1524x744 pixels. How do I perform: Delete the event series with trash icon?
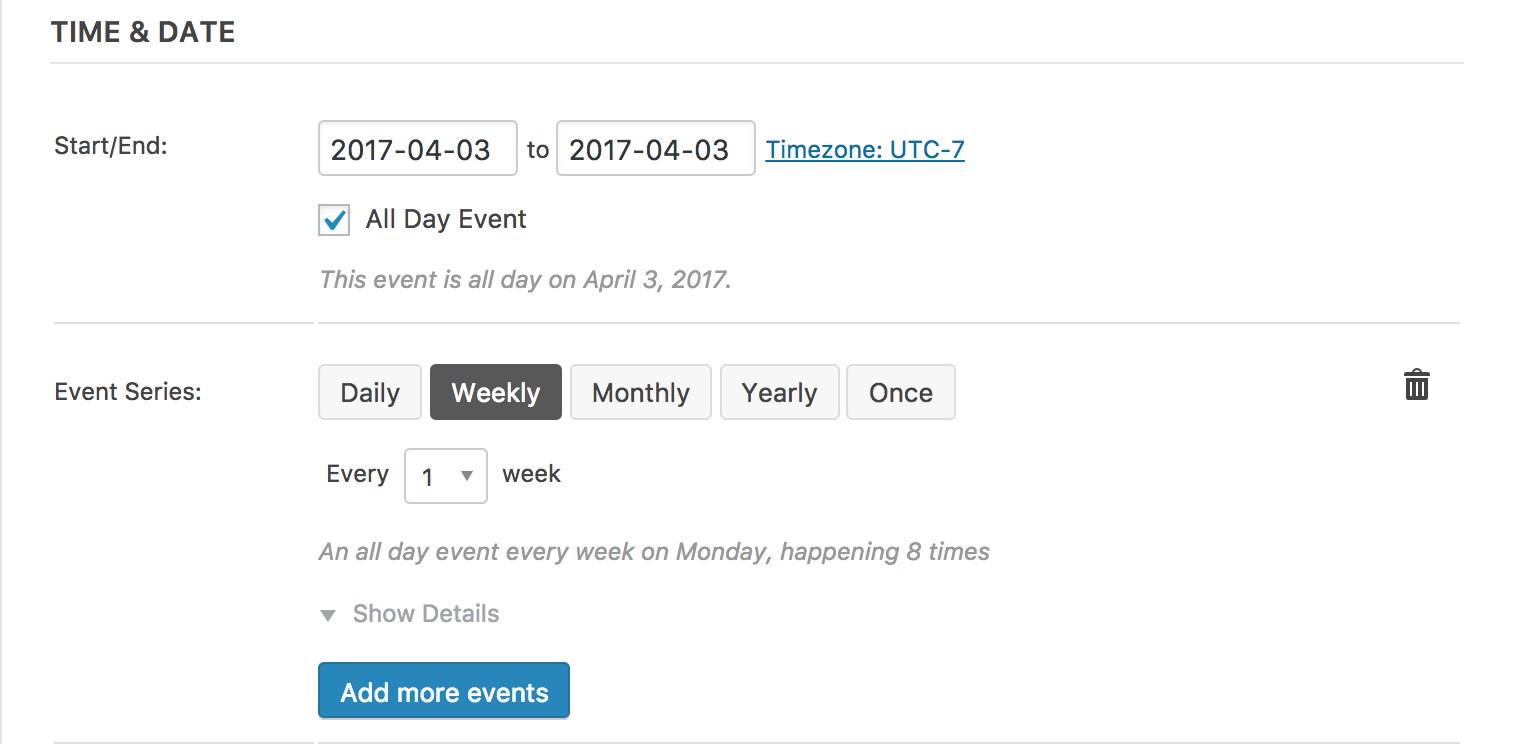[1417, 385]
